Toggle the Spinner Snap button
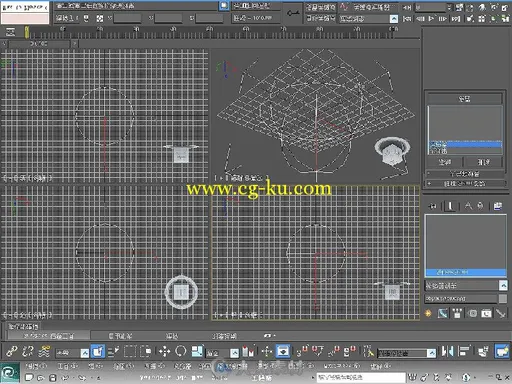Image resolution: width=512 pixels, height=384 pixels. click(349, 351)
